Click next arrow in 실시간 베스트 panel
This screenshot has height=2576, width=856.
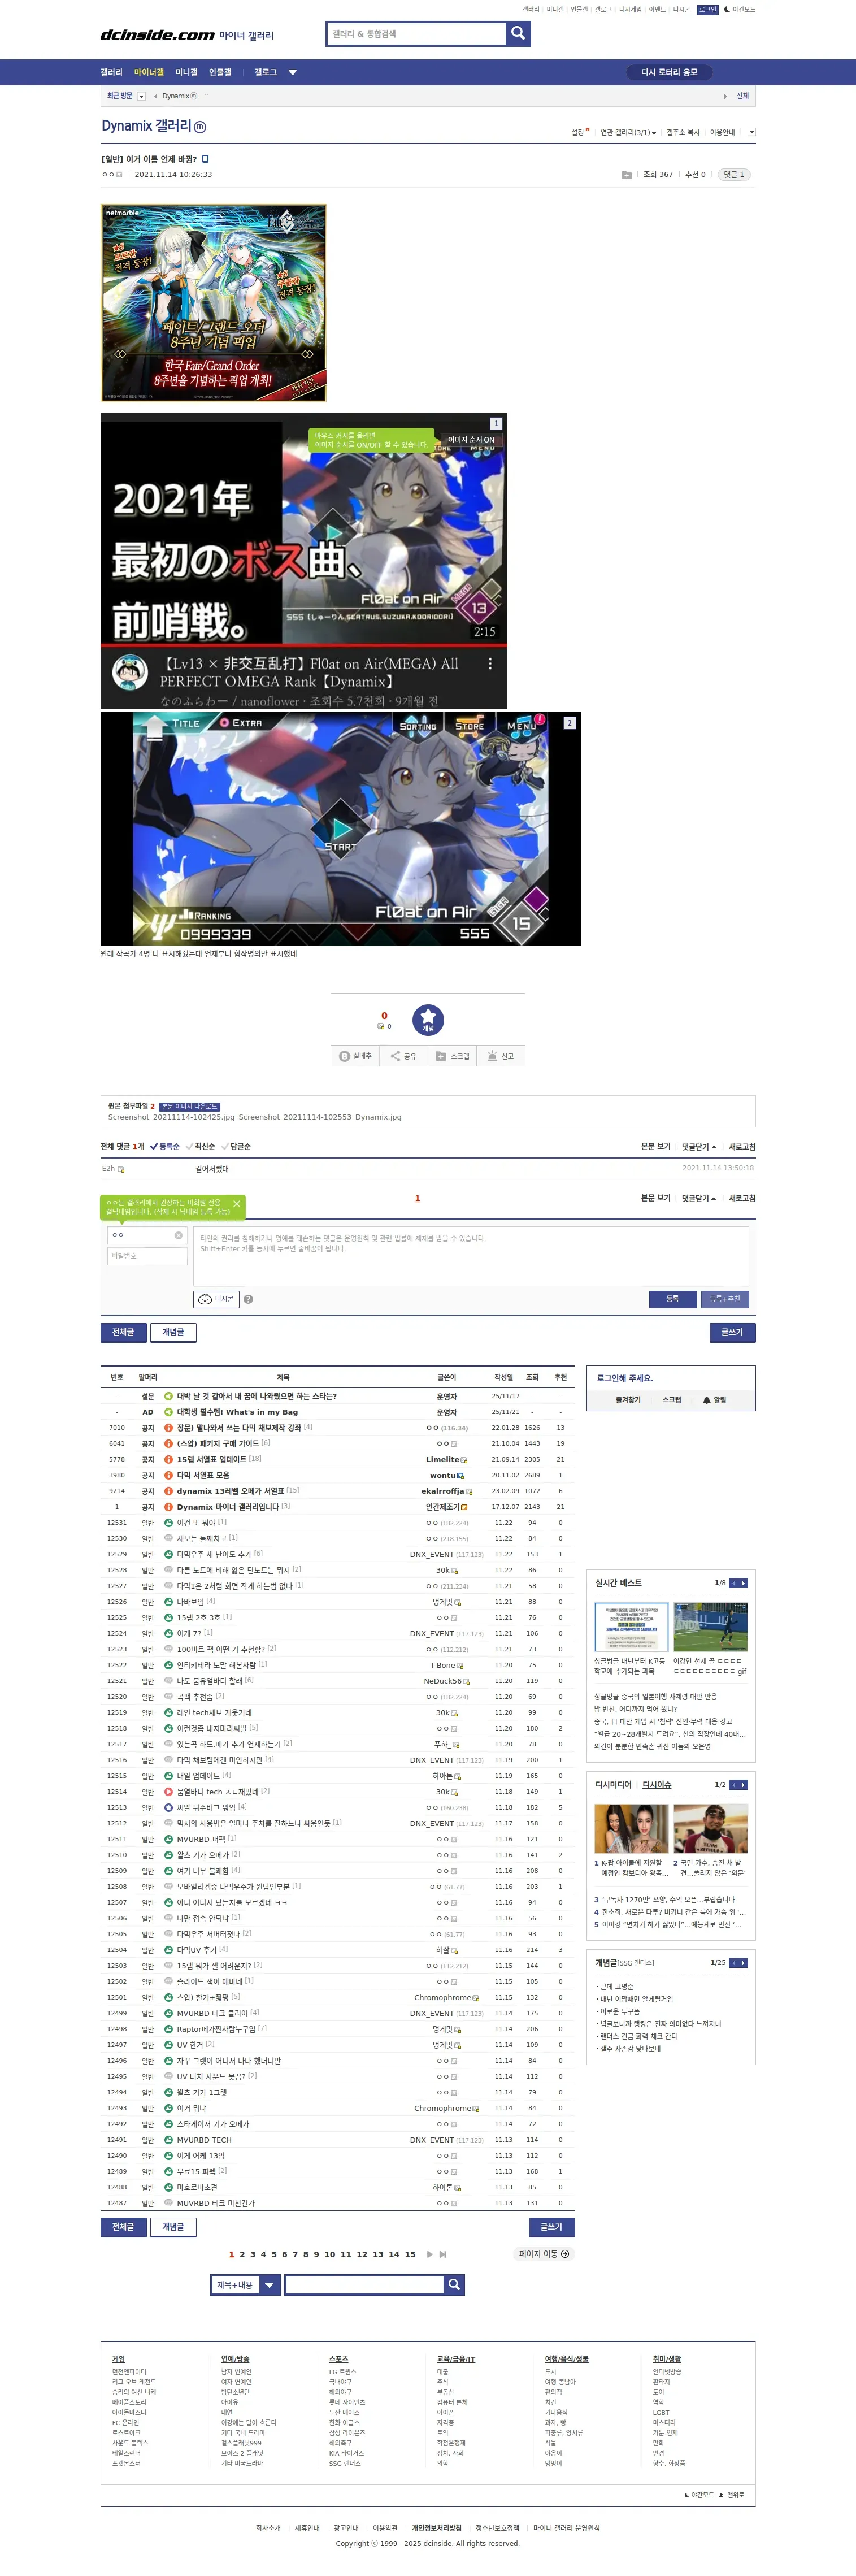tap(743, 1583)
